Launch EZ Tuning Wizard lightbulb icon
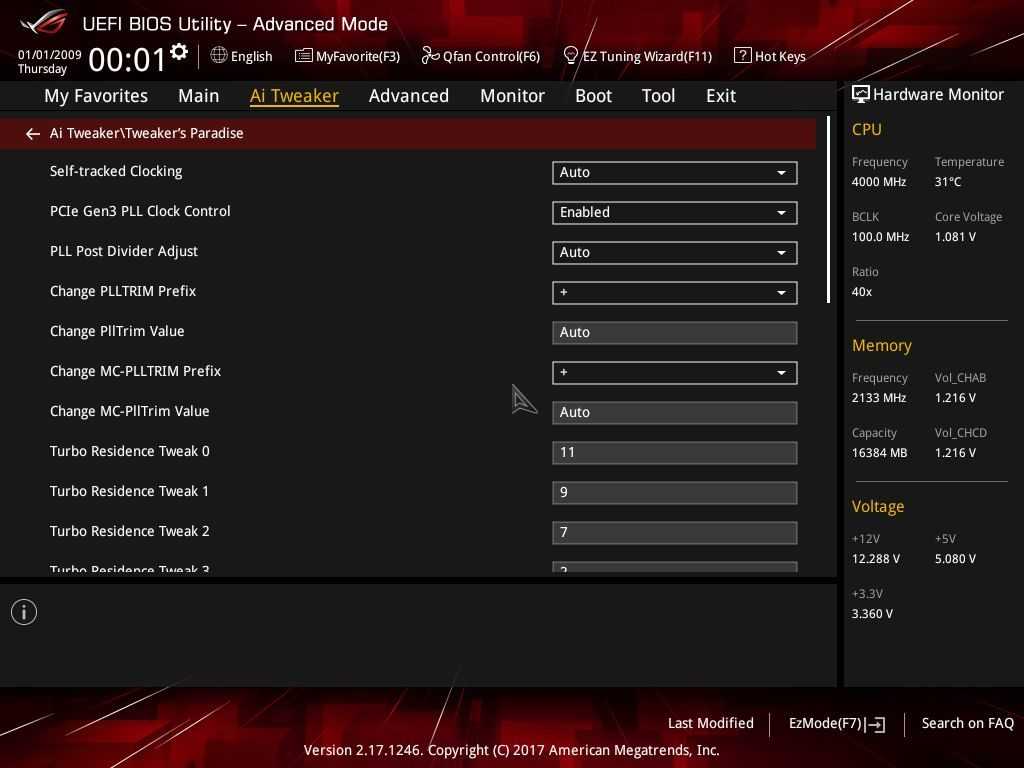 [571, 55]
